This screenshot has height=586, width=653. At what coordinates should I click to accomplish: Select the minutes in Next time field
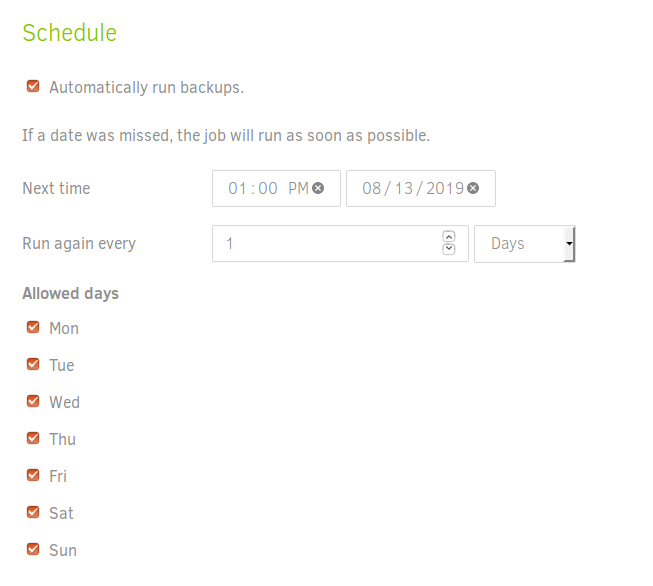click(267, 188)
